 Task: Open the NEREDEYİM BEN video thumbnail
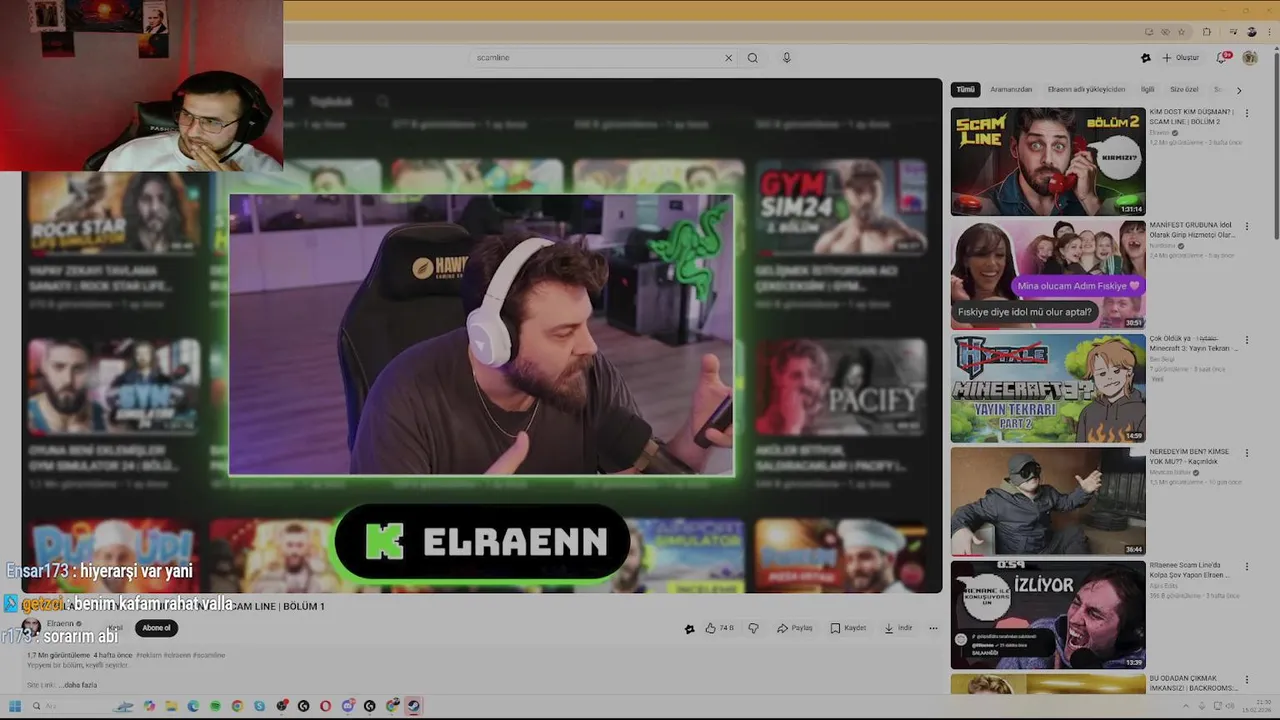click(x=1048, y=501)
